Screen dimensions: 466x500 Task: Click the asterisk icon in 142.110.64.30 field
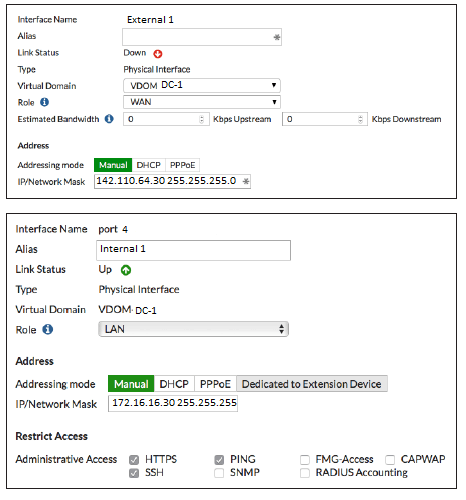pos(246,181)
